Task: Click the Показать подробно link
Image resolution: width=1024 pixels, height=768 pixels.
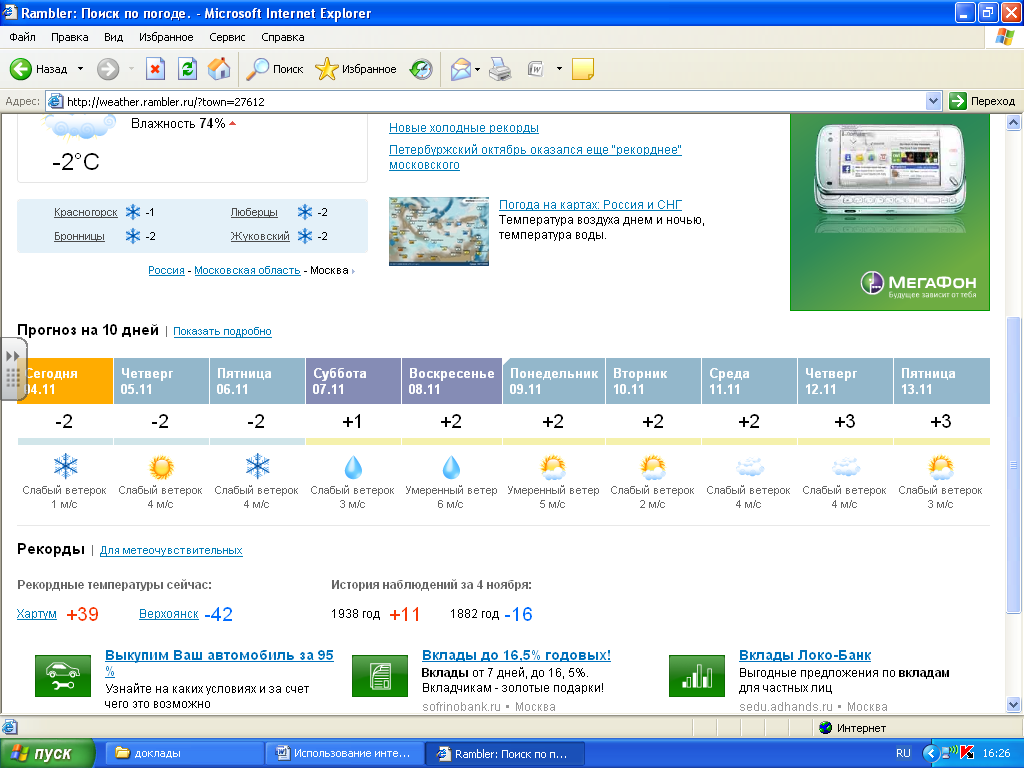Action: click(222, 331)
